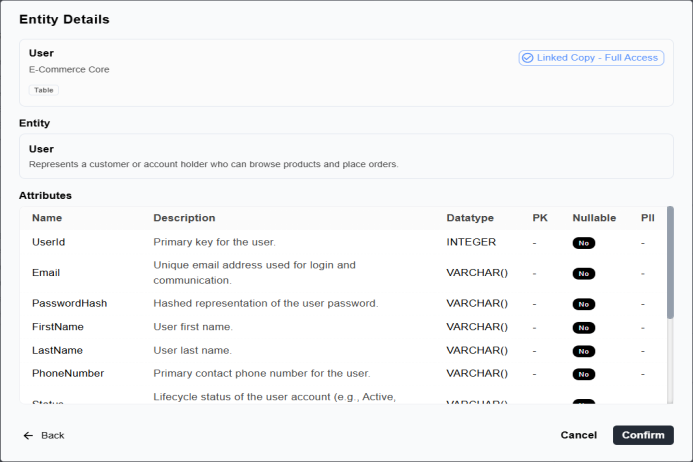Click "Lifecycle status of the user account" description
693x462 pixels.
pyautogui.click(x=274, y=397)
